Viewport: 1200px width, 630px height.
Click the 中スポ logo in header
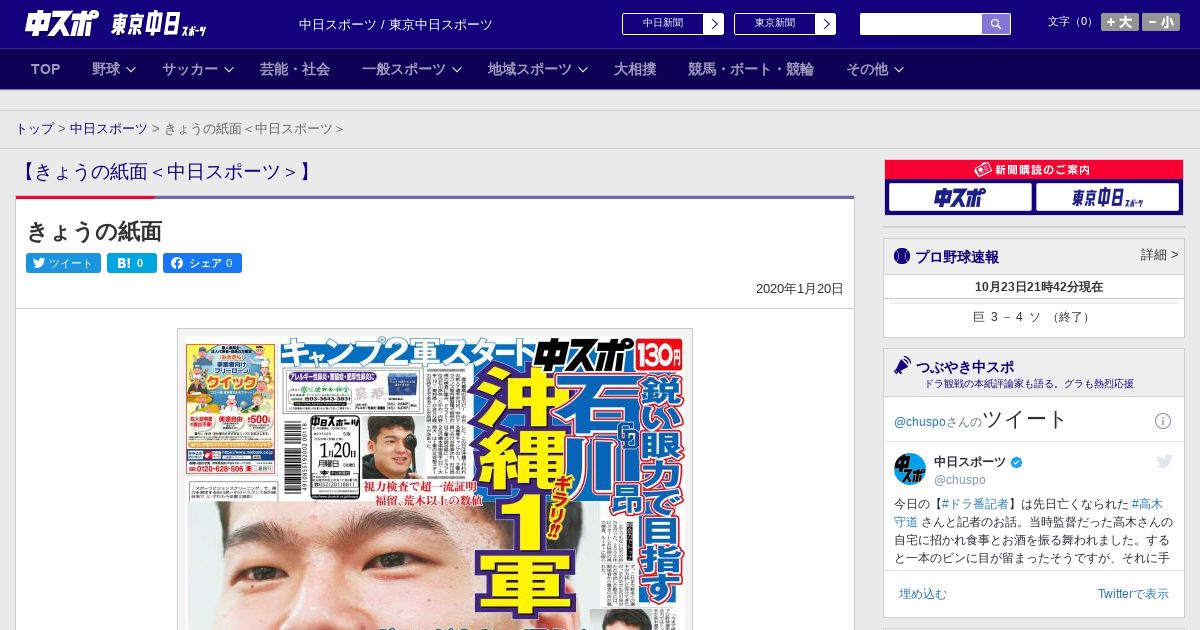click(62, 24)
